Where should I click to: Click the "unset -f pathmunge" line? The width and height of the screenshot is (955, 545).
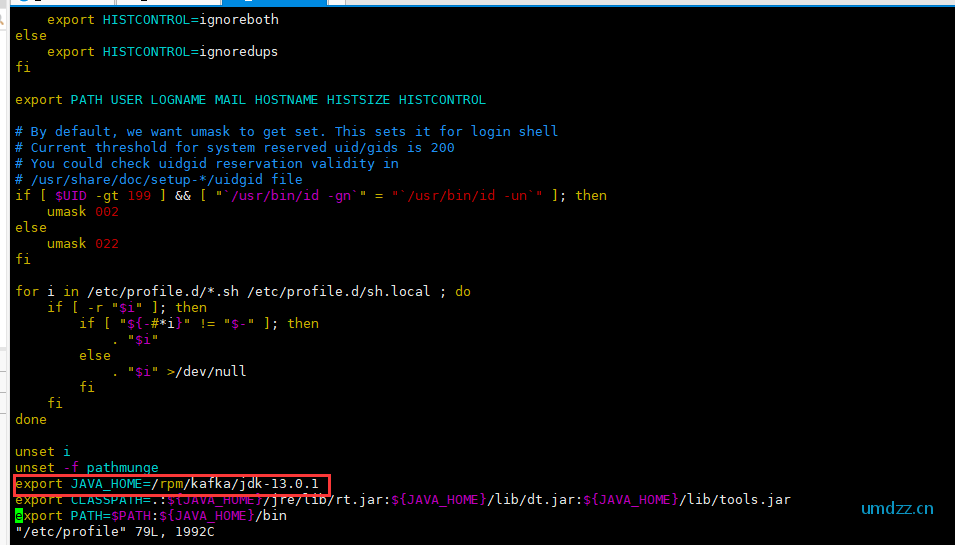pos(86,468)
